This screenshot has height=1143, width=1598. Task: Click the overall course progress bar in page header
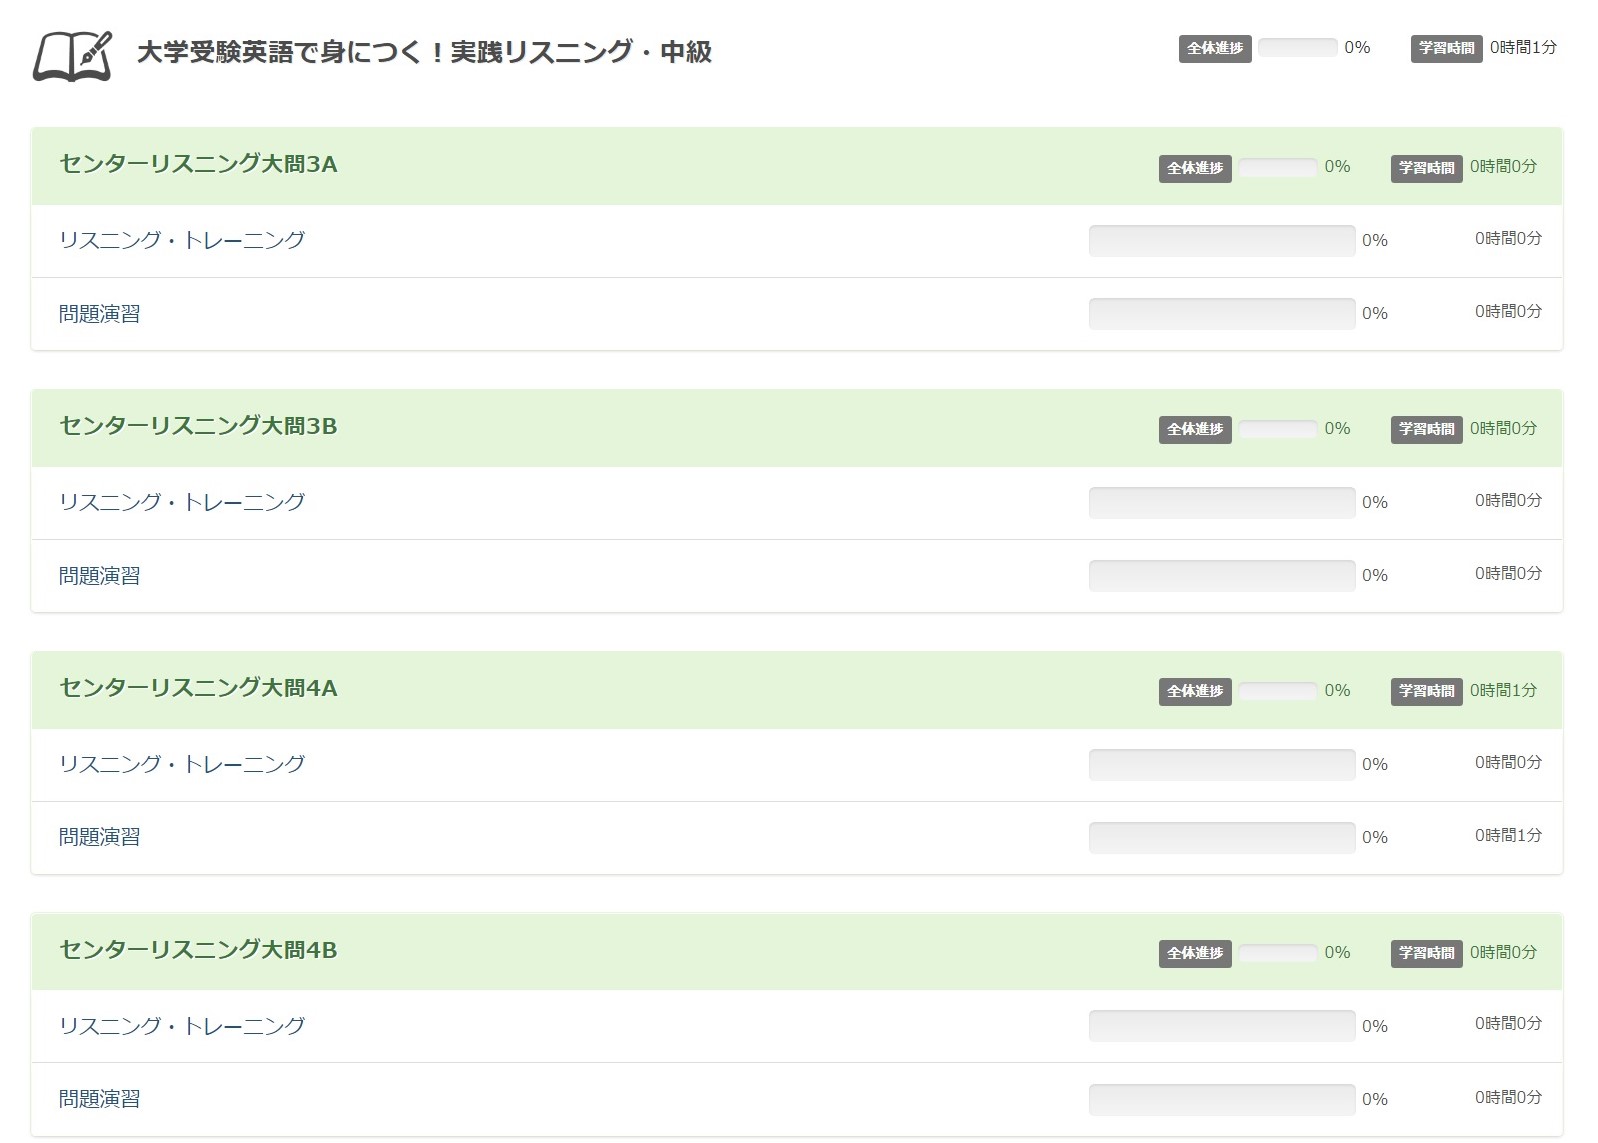tap(1297, 47)
